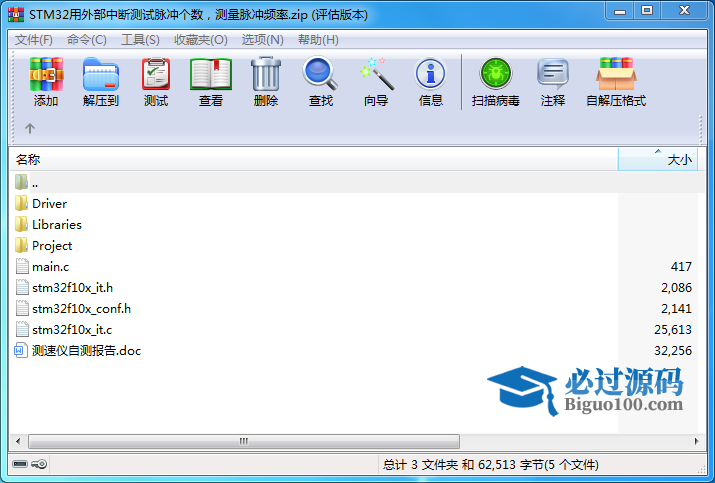Open the Favorites (收藏夹) menu
Image resolution: width=715 pixels, height=483 pixels.
[201, 40]
